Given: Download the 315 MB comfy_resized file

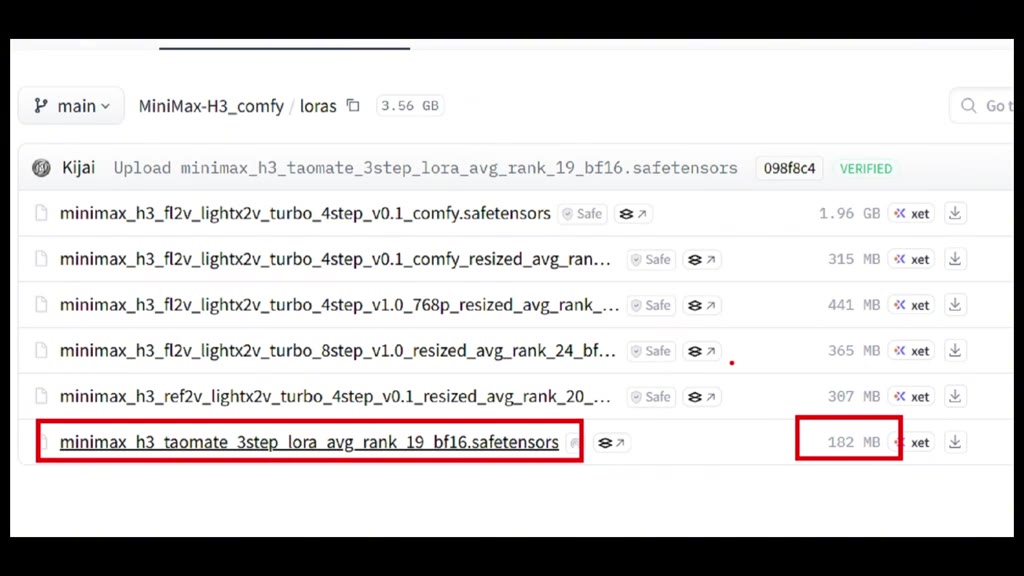Looking at the screenshot, I should [x=955, y=259].
